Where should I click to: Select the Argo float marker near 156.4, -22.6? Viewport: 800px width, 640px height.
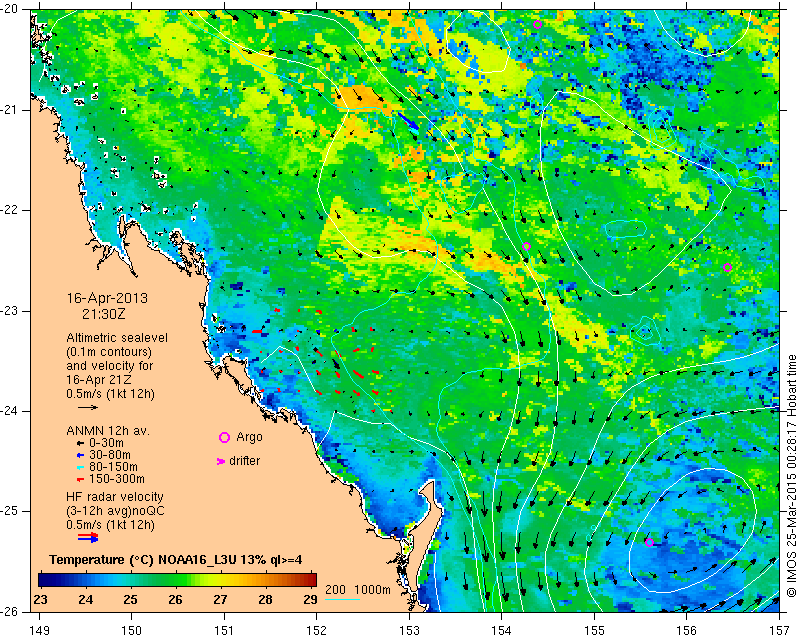728,267
